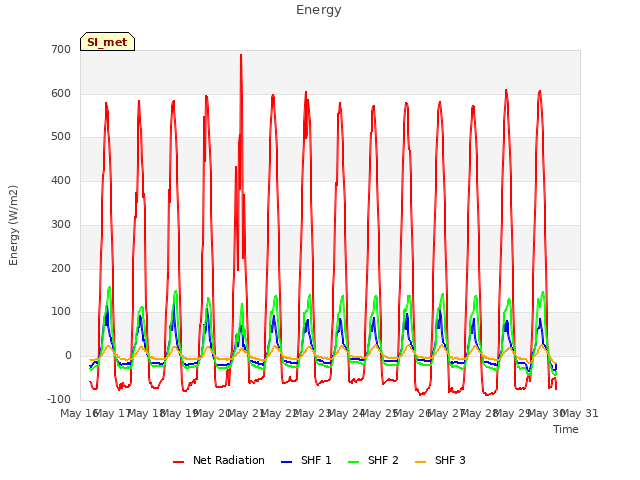Click the May 16 x-axis label
The height and width of the screenshot is (480, 640).
[79, 413]
